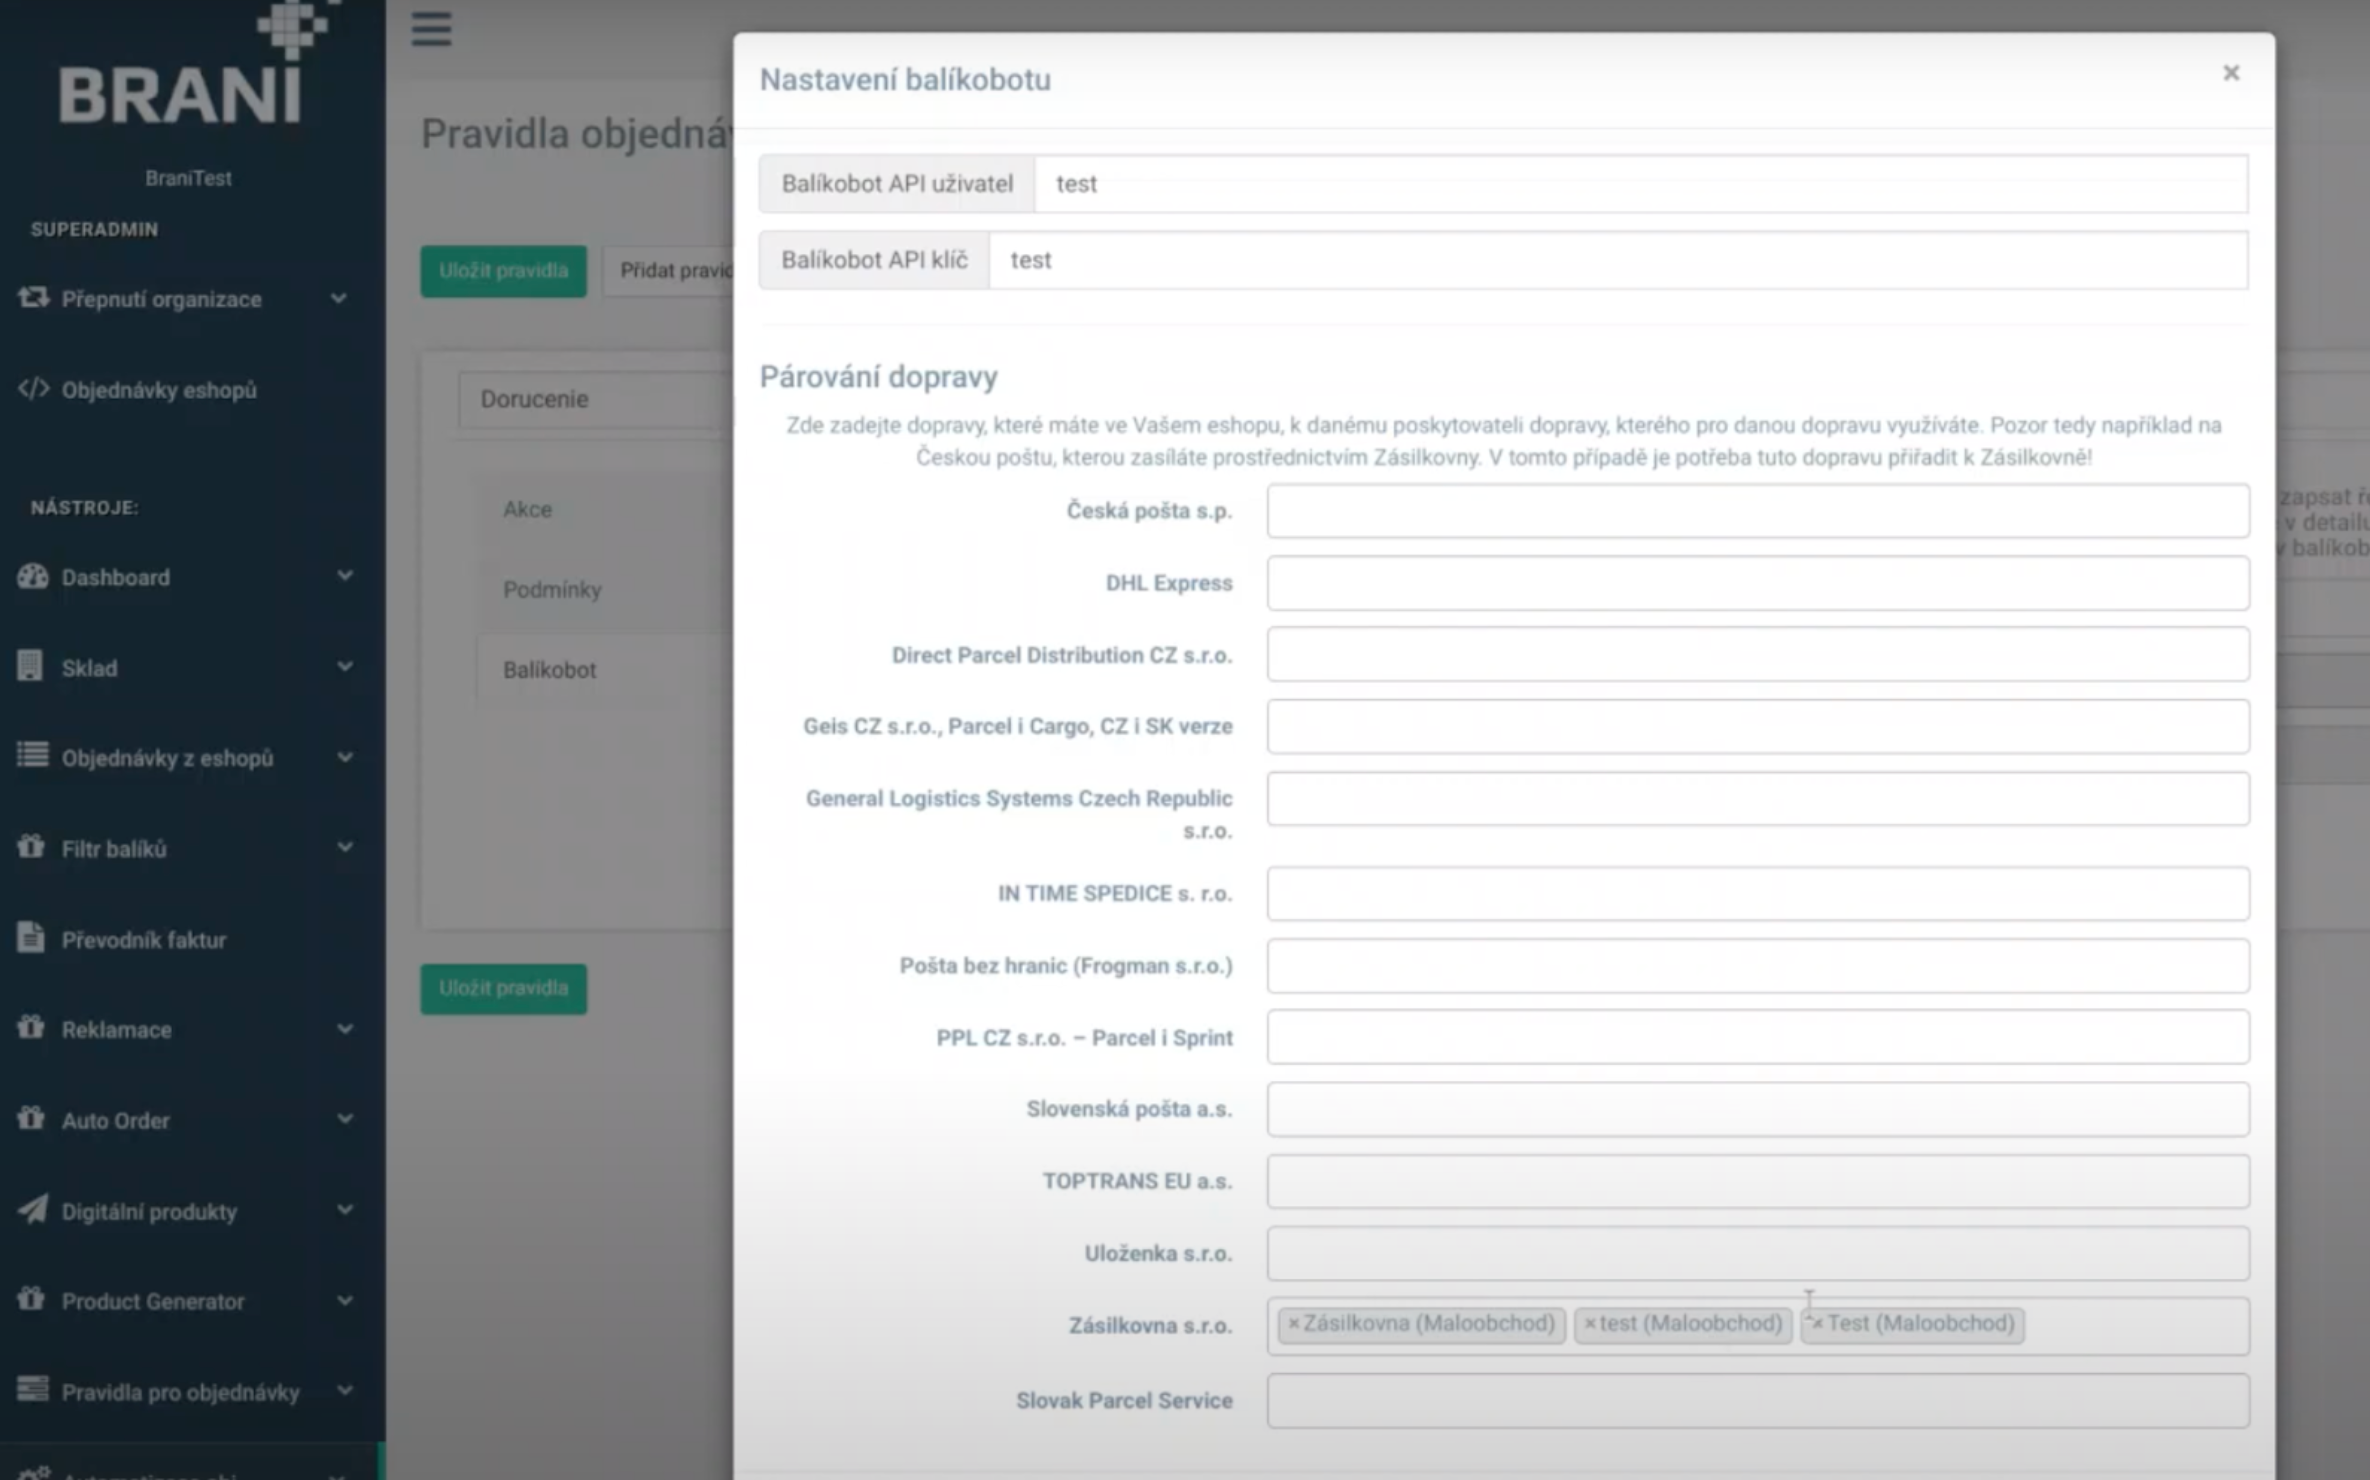Expand the Sklad chevron
This screenshot has width=2370, height=1480.
click(x=345, y=667)
